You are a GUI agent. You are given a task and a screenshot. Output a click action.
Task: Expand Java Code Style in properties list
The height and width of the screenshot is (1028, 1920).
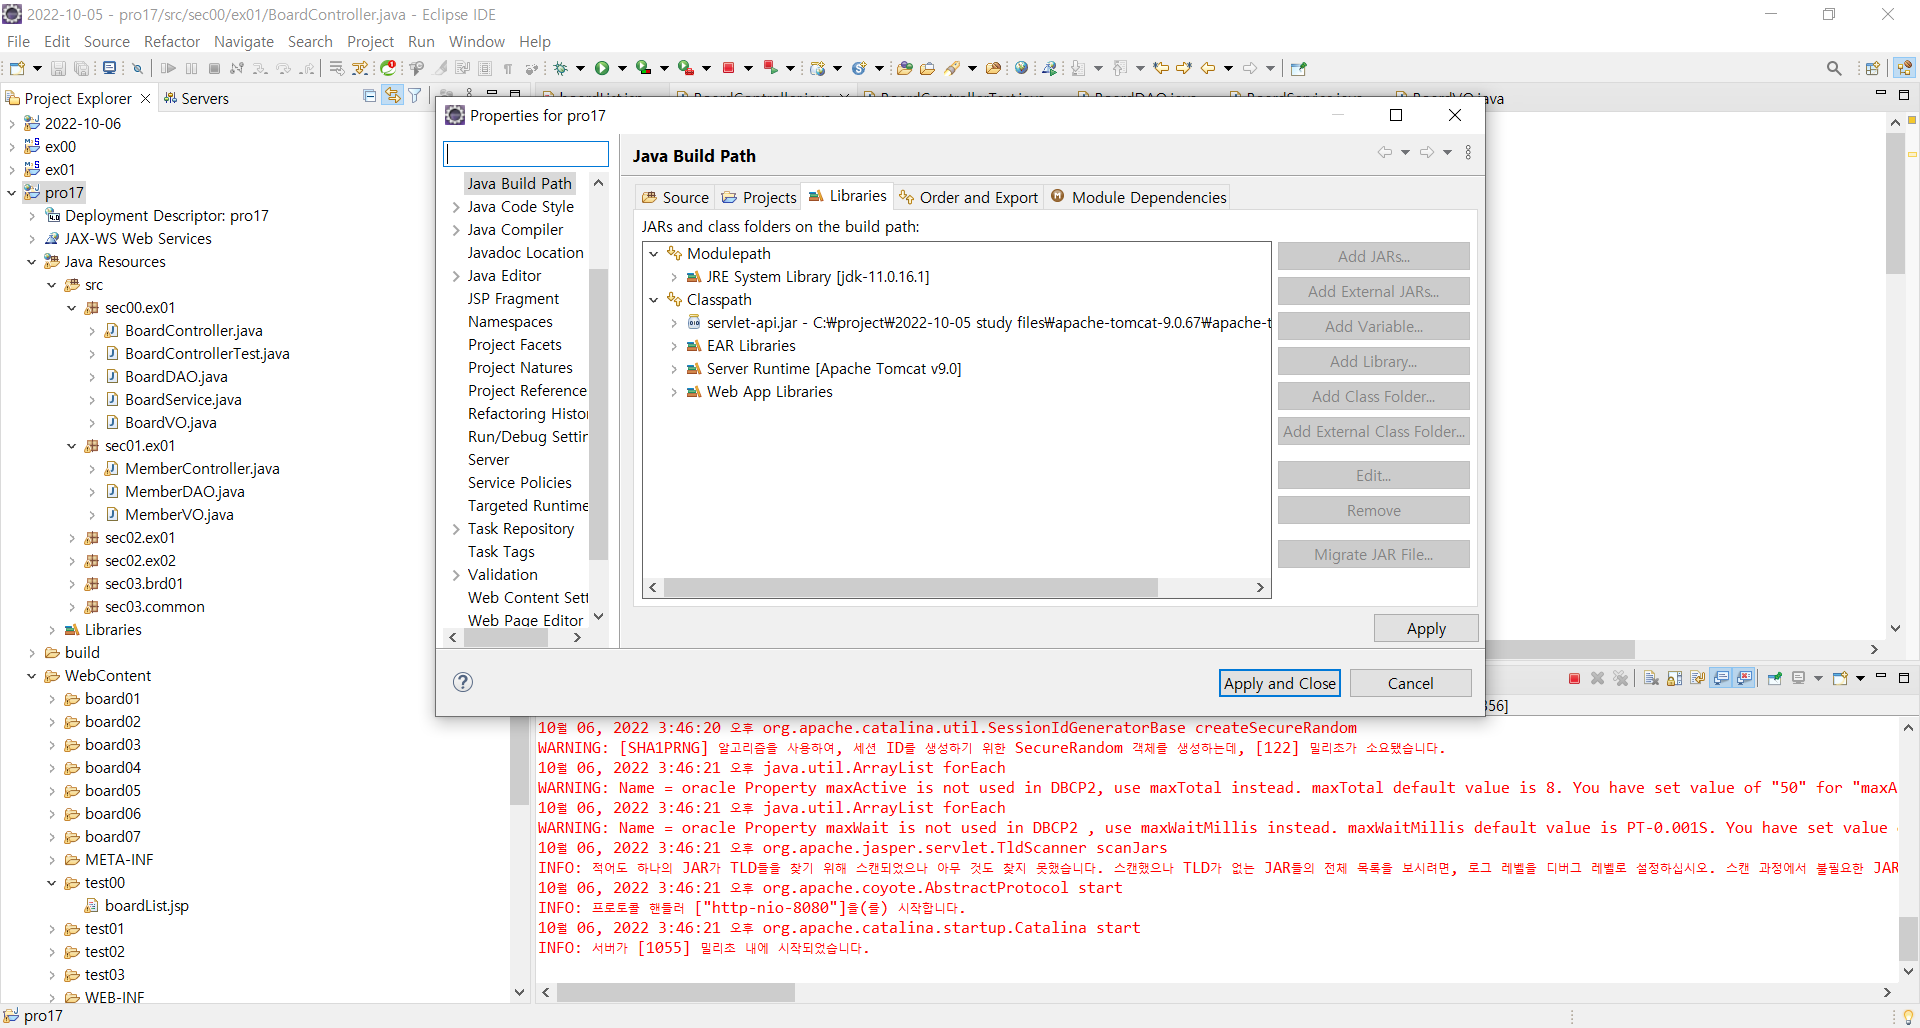coord(456,207)
